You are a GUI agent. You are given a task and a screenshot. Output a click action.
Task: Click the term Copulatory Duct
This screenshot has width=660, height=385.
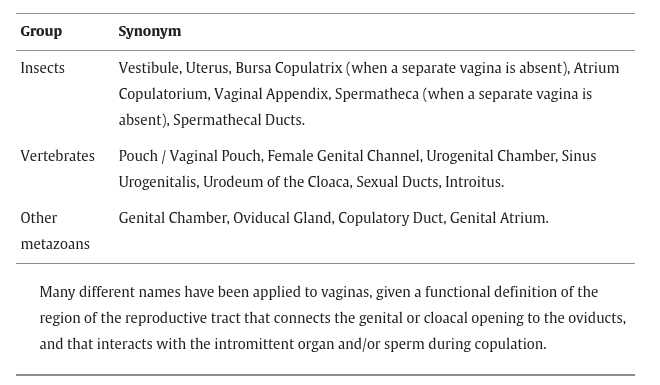390,218
